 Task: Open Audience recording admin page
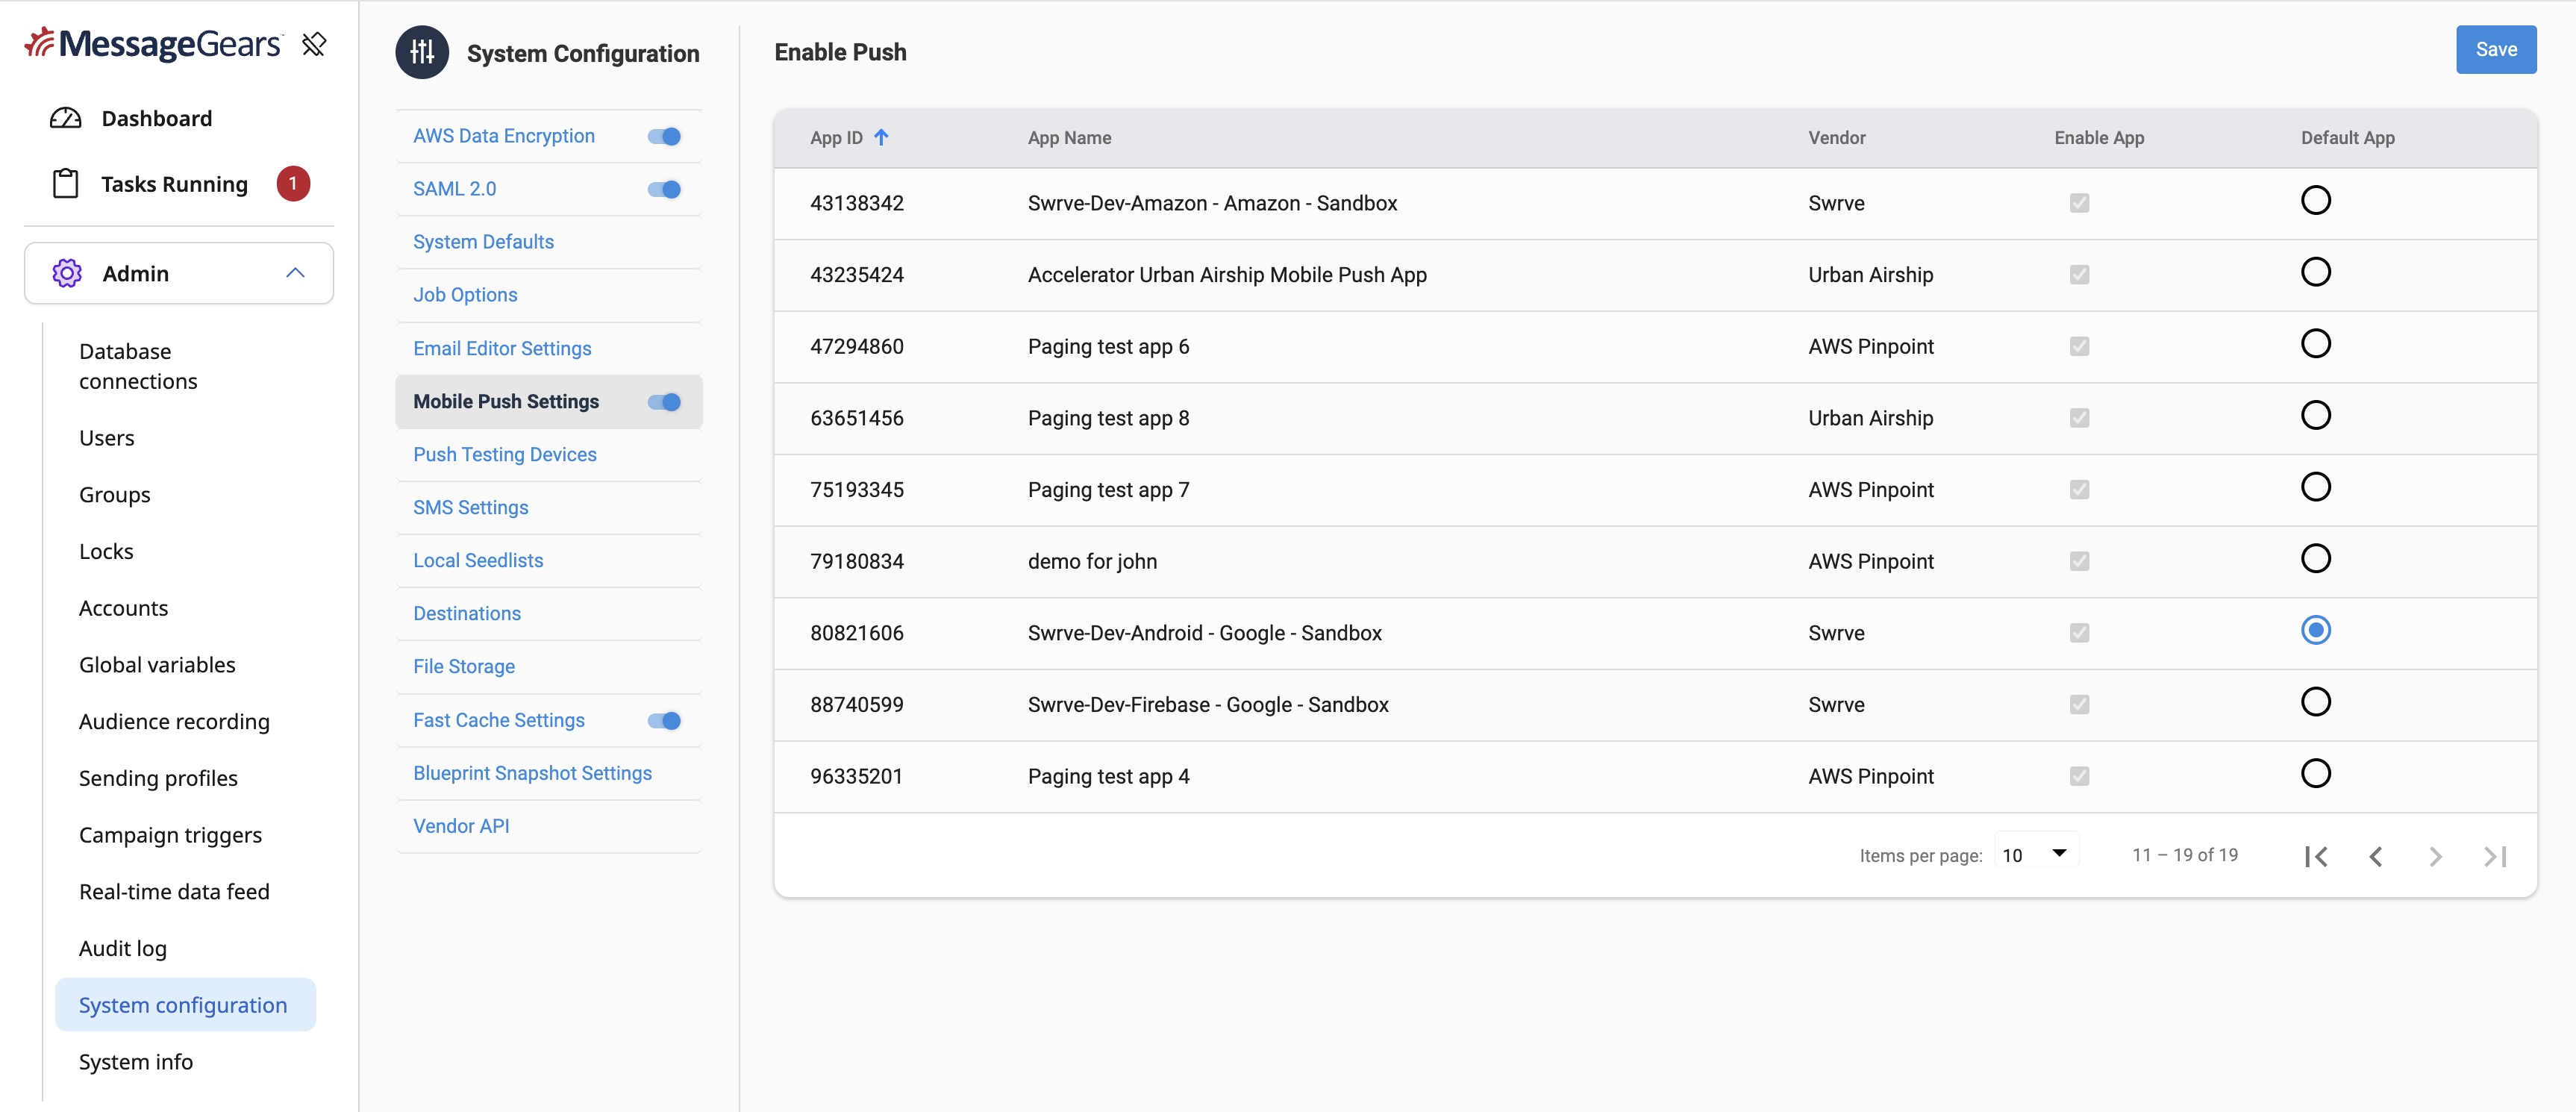tap(174, 722)
